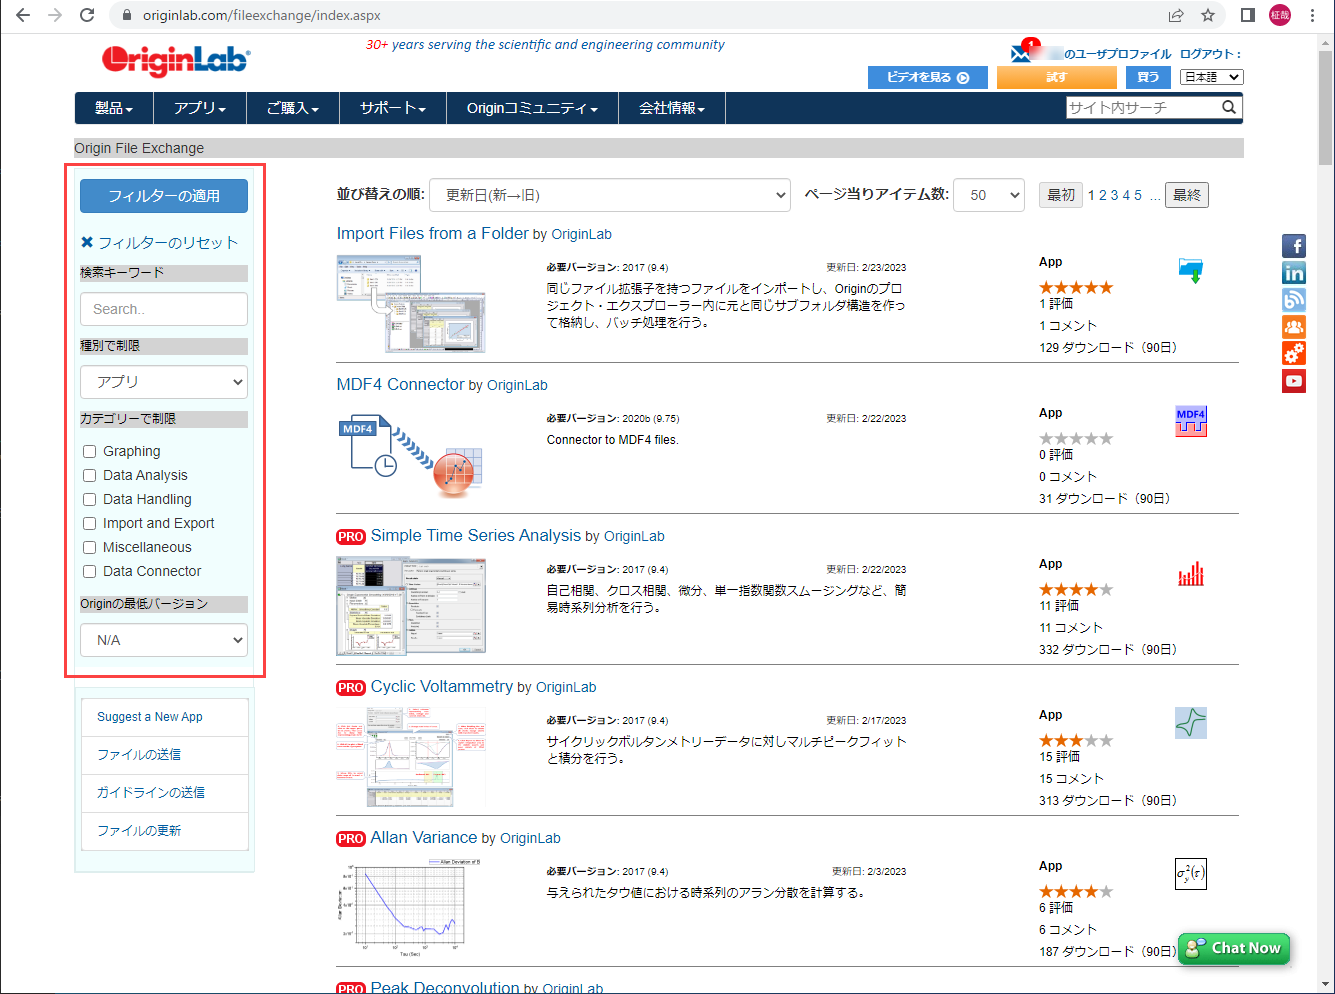The image size is (1335, 994).
Task: Go to page 3 of results
Action: pos(1115,195)
